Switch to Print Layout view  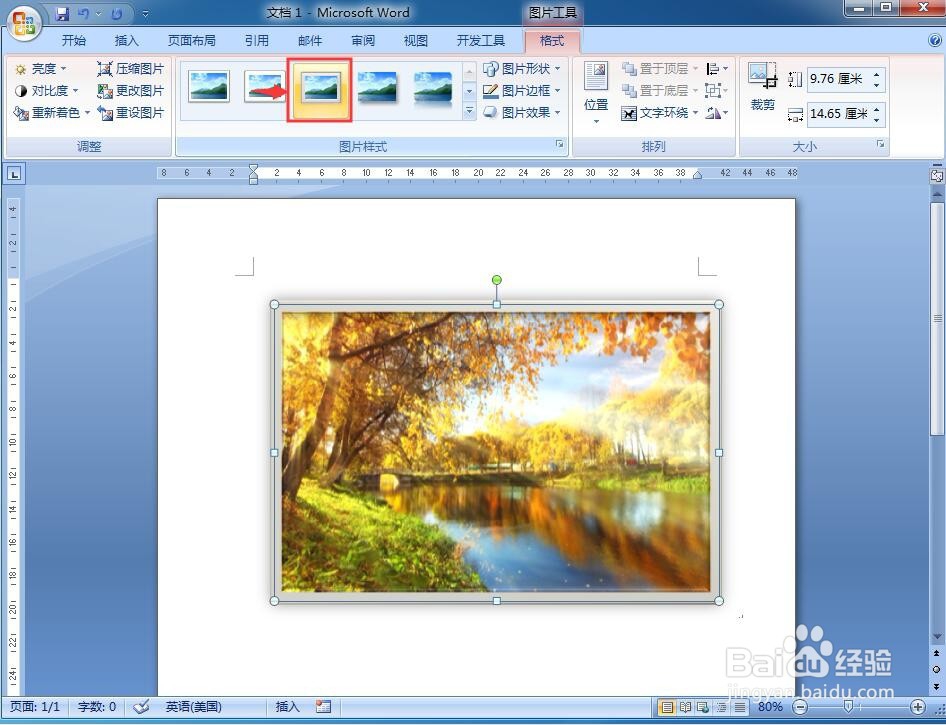(667, 706)
